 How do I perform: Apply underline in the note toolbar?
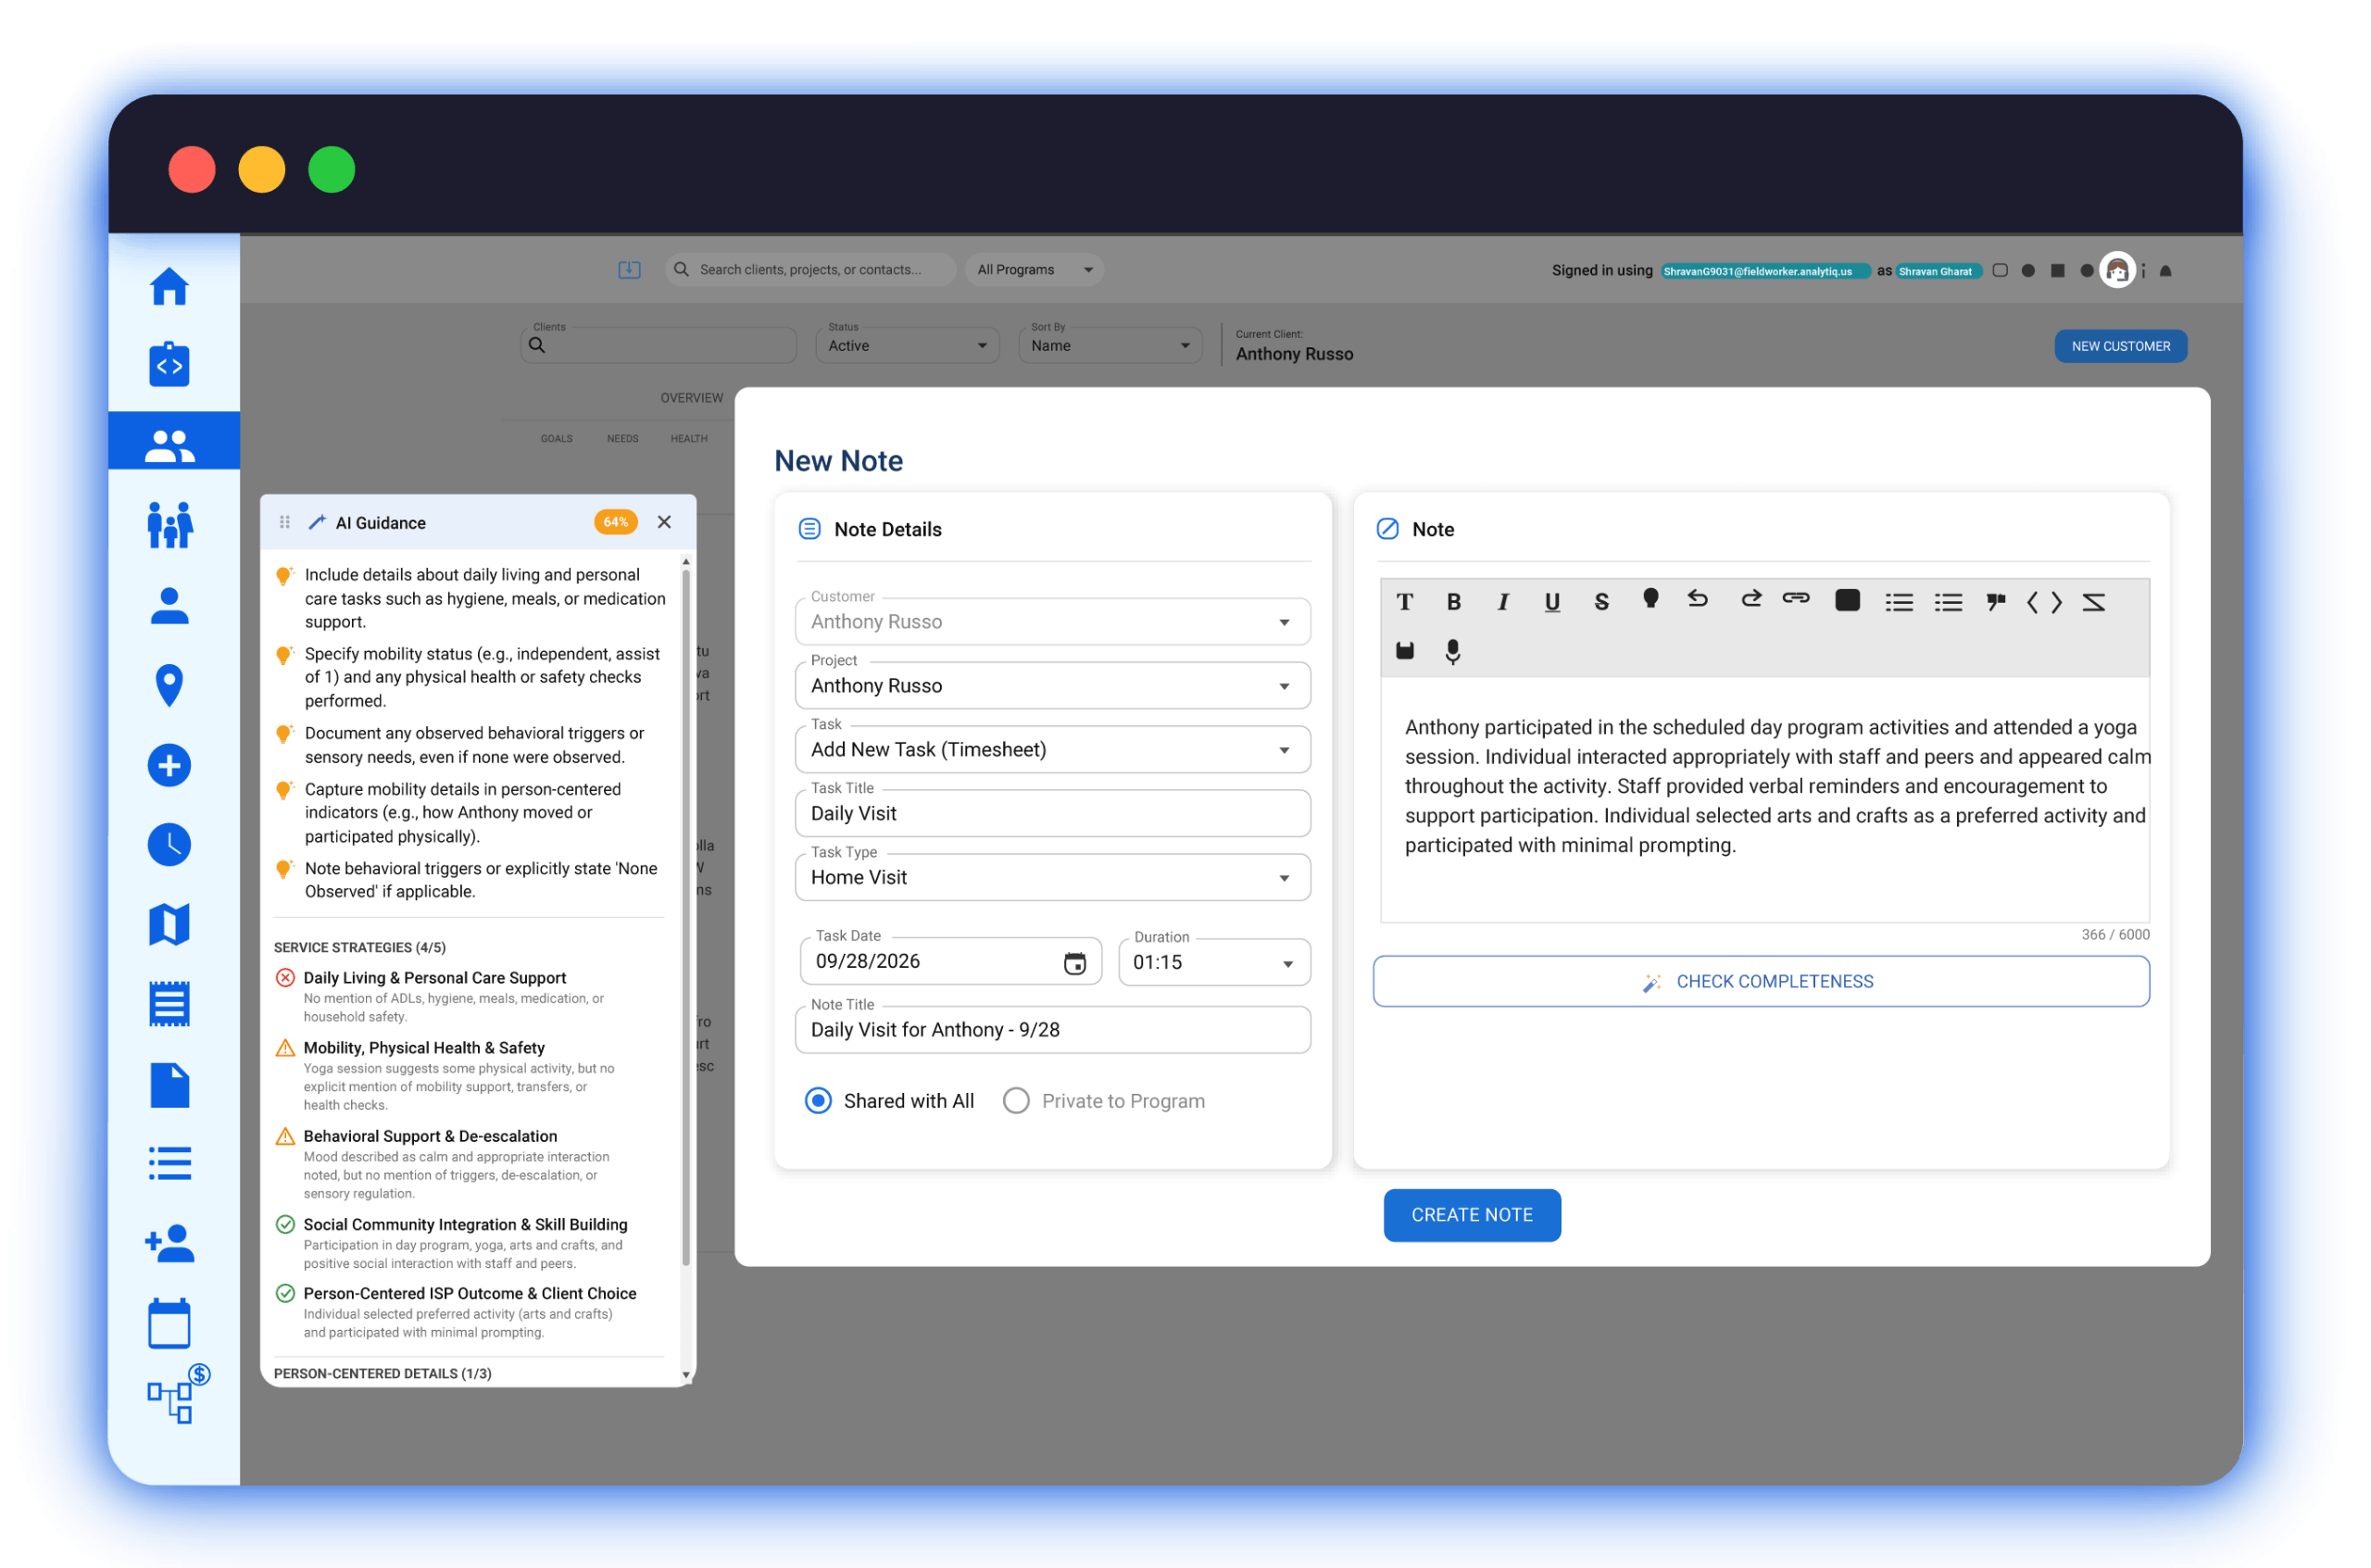coord(1552,602)
